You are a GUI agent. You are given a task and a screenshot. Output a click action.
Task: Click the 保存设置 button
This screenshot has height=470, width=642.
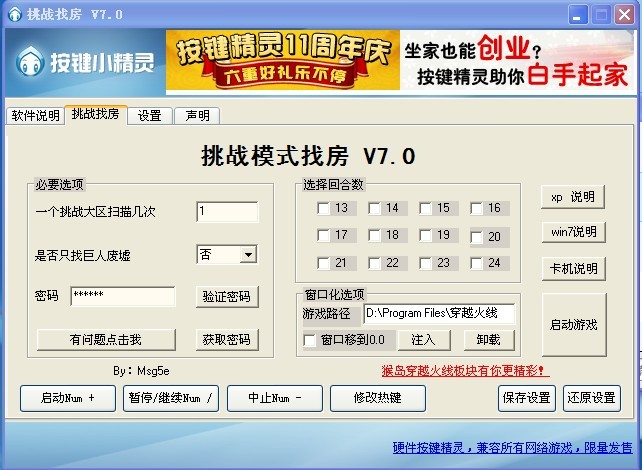pyautogui.click(x=527, y=398)
